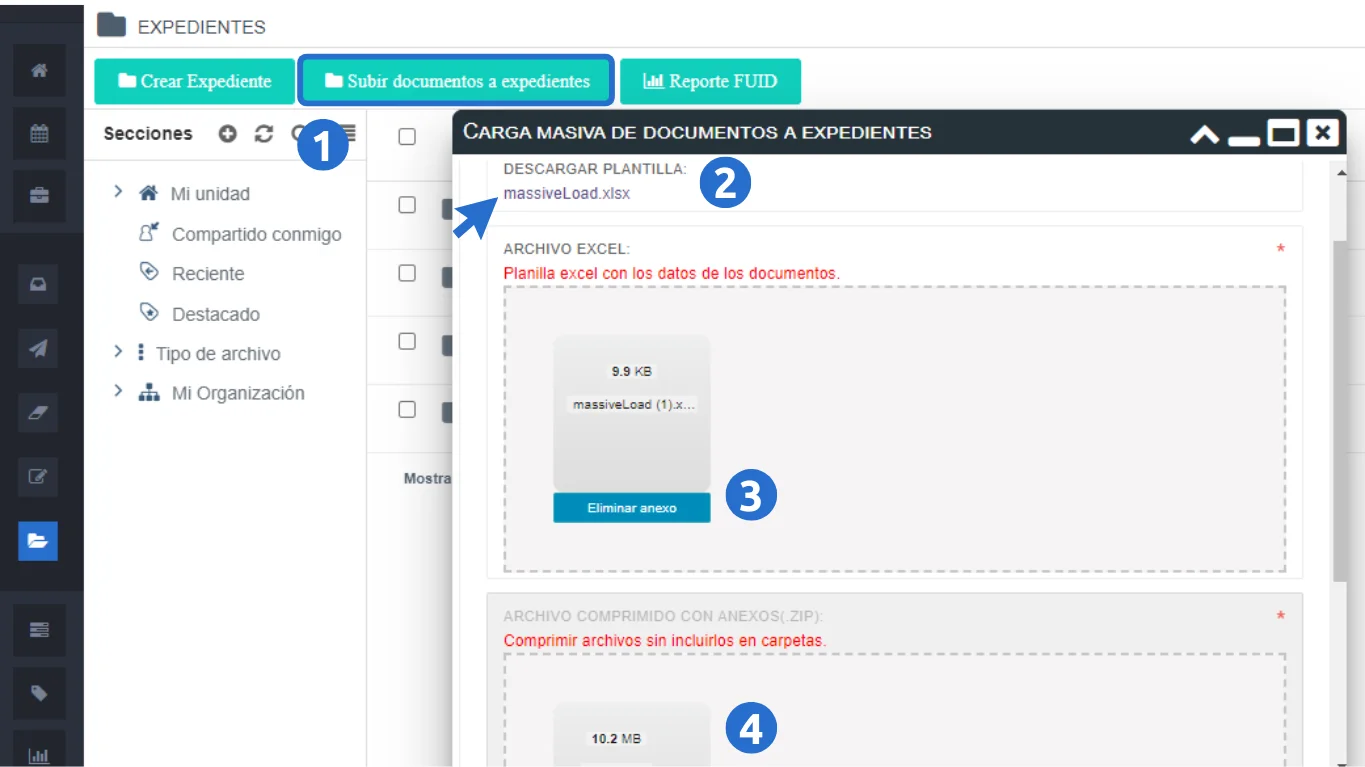This screenshot has width=1365, height=767.
Task: Click the massiveLoad (1) Excel file thumbnail
Action: point(632,413)
